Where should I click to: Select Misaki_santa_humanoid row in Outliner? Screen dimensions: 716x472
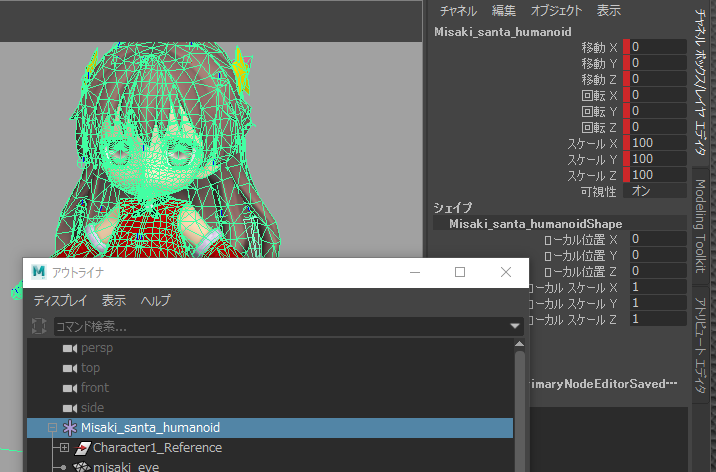(270, 428)
